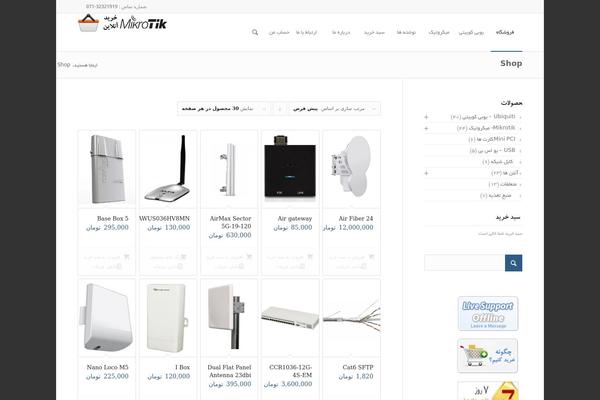Open the rightmost active shop menu item
This screenshot has width=600, height=400.
coord(505,33)
